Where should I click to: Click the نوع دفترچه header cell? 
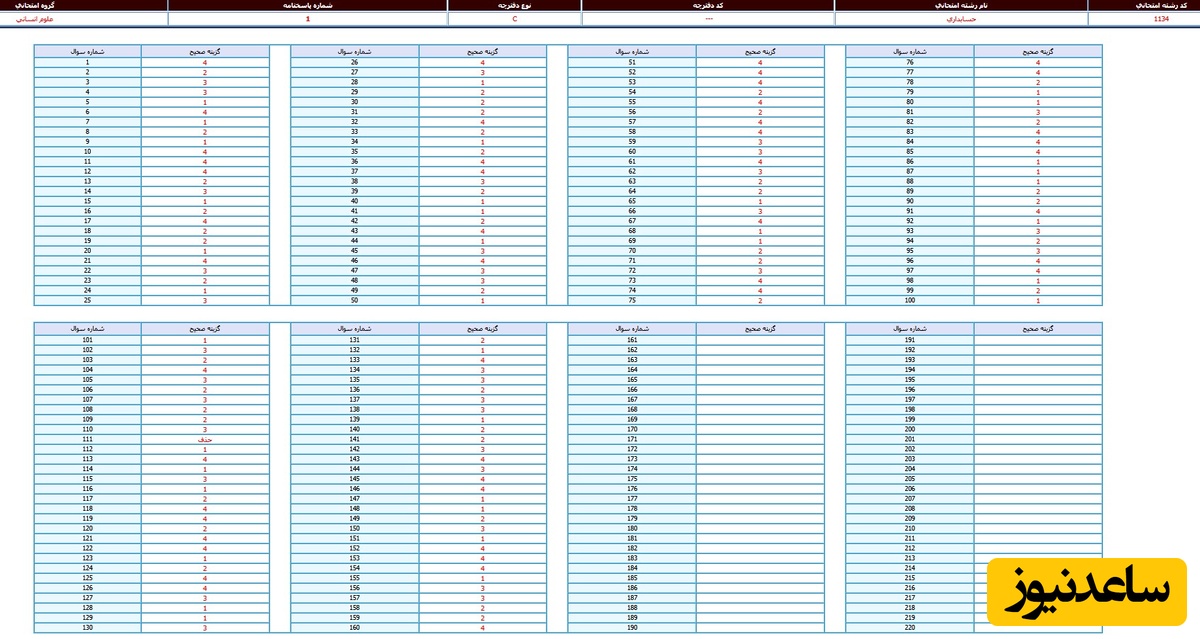click(x=514, y=6)
